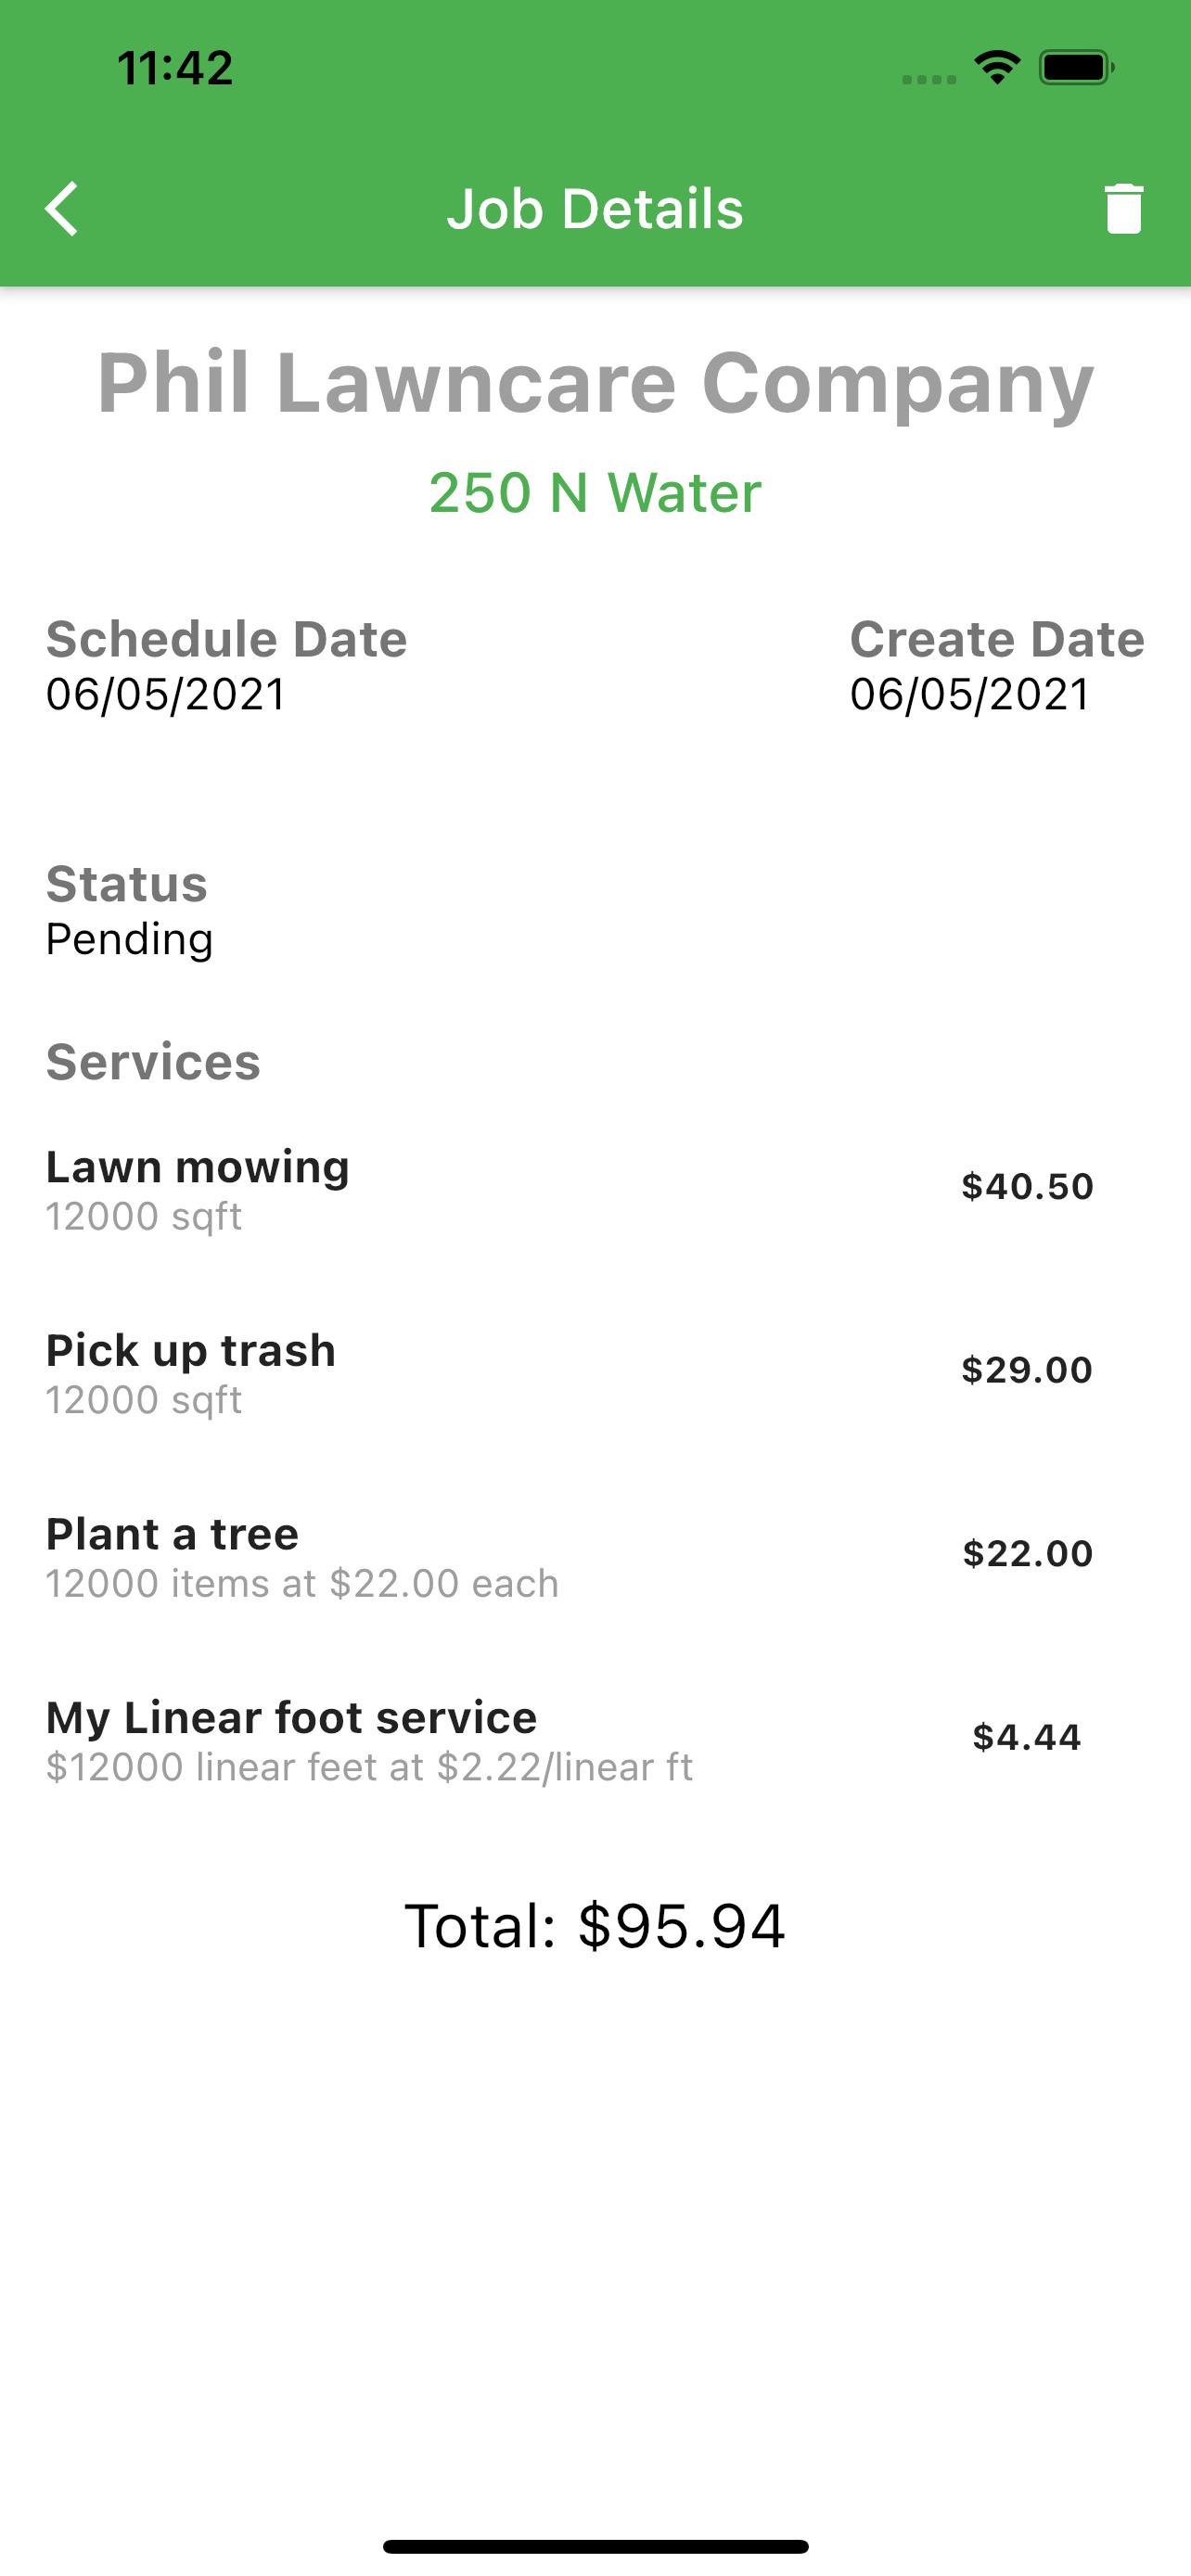Tap the Total $95.94 amount

pyautogui.click(x=595, y=1926)
